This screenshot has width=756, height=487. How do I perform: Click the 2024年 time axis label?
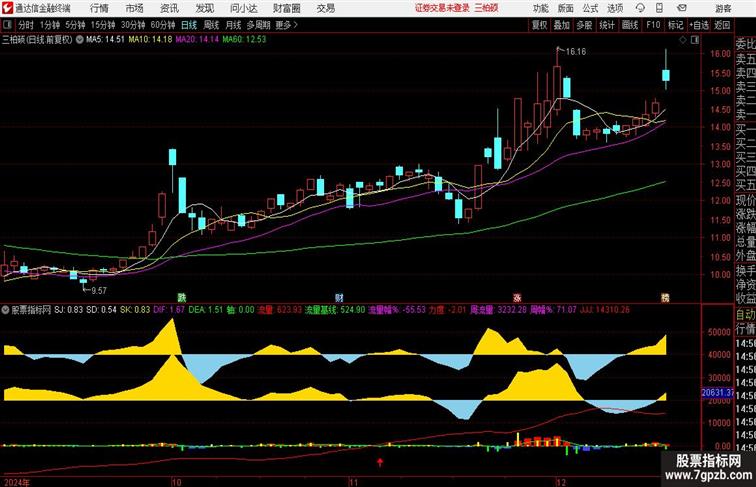pyautogui.click(x=15, y=482)
